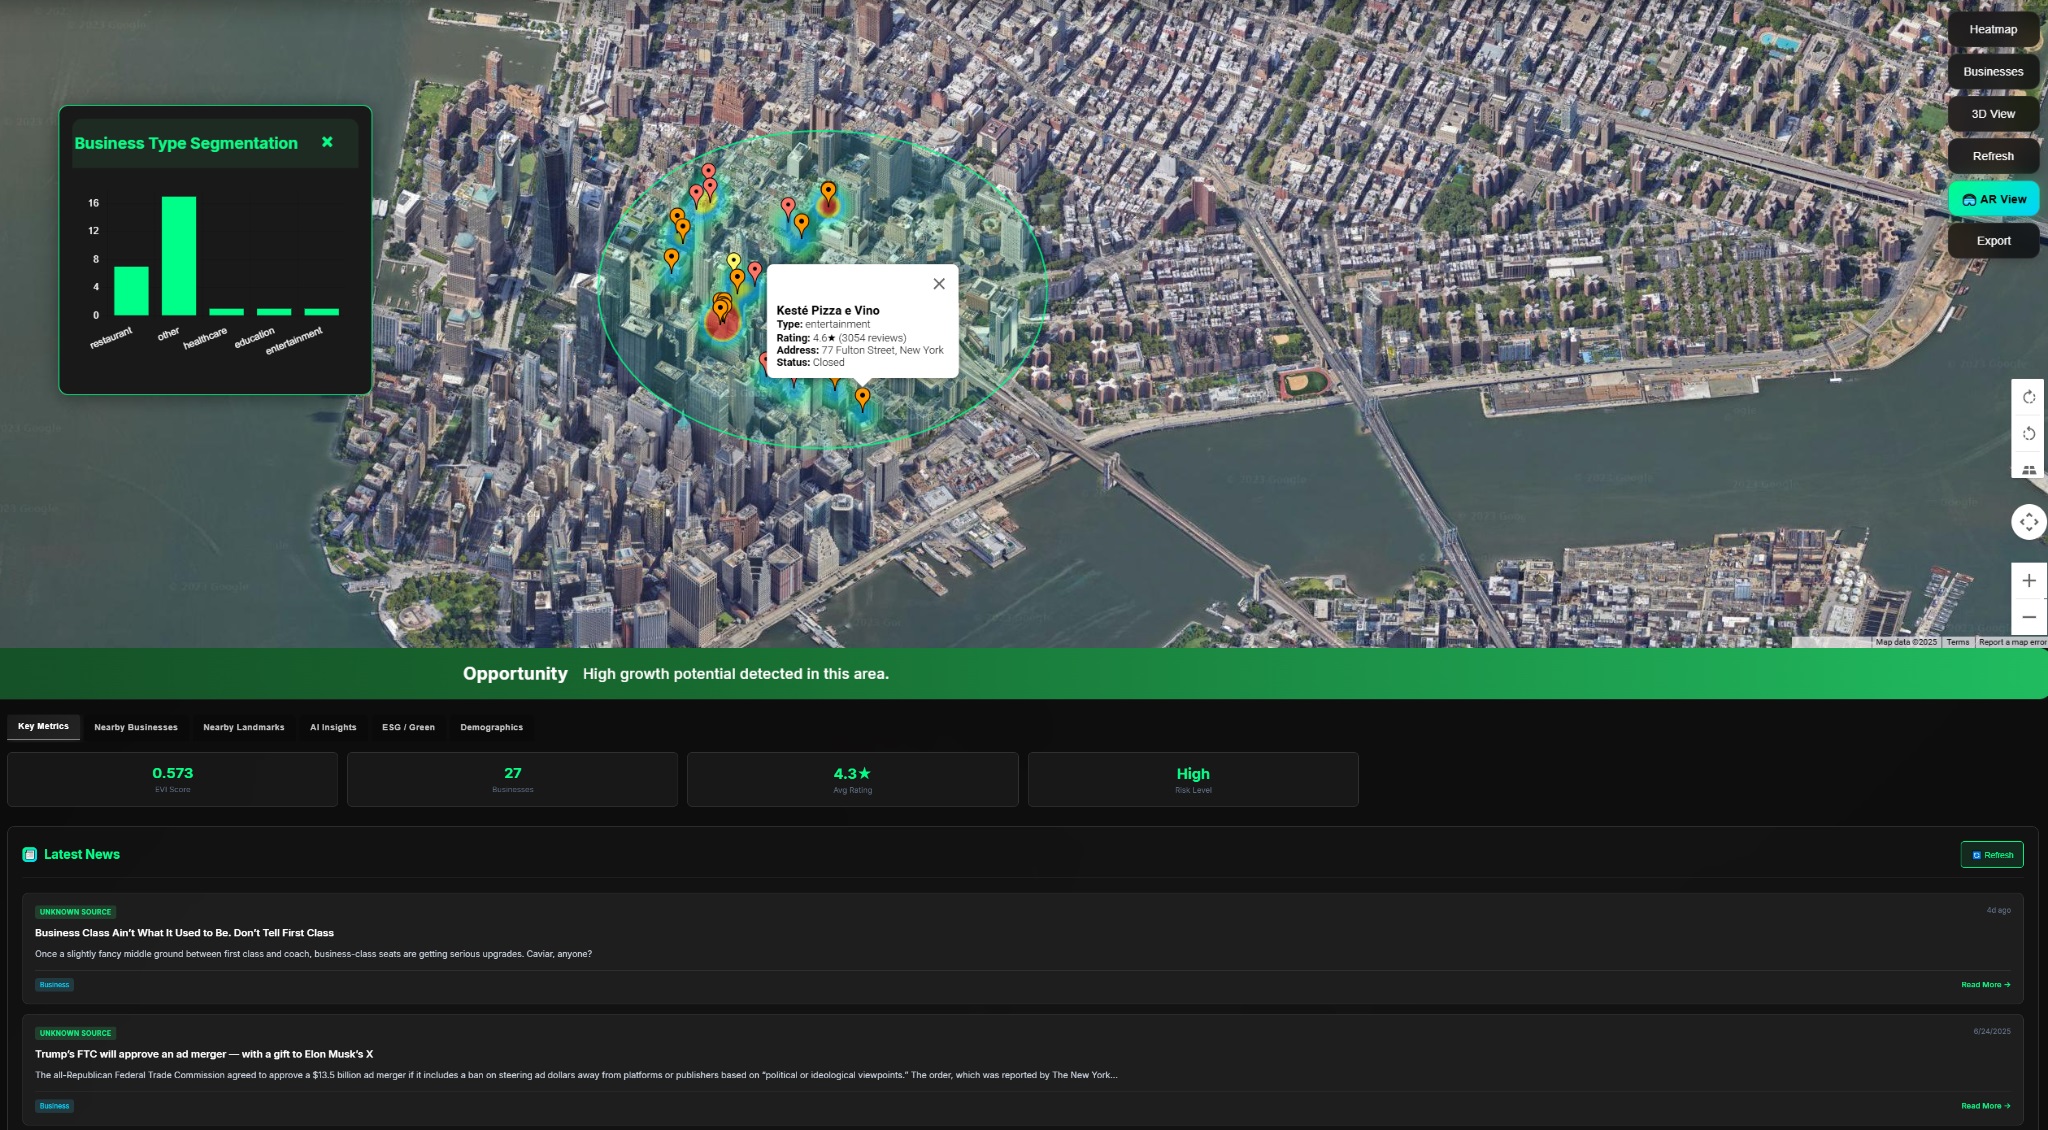Toggle the Businesses layer
Image resolution: width=2048 pixels, height=1130 pixels.
point(1992,71)
